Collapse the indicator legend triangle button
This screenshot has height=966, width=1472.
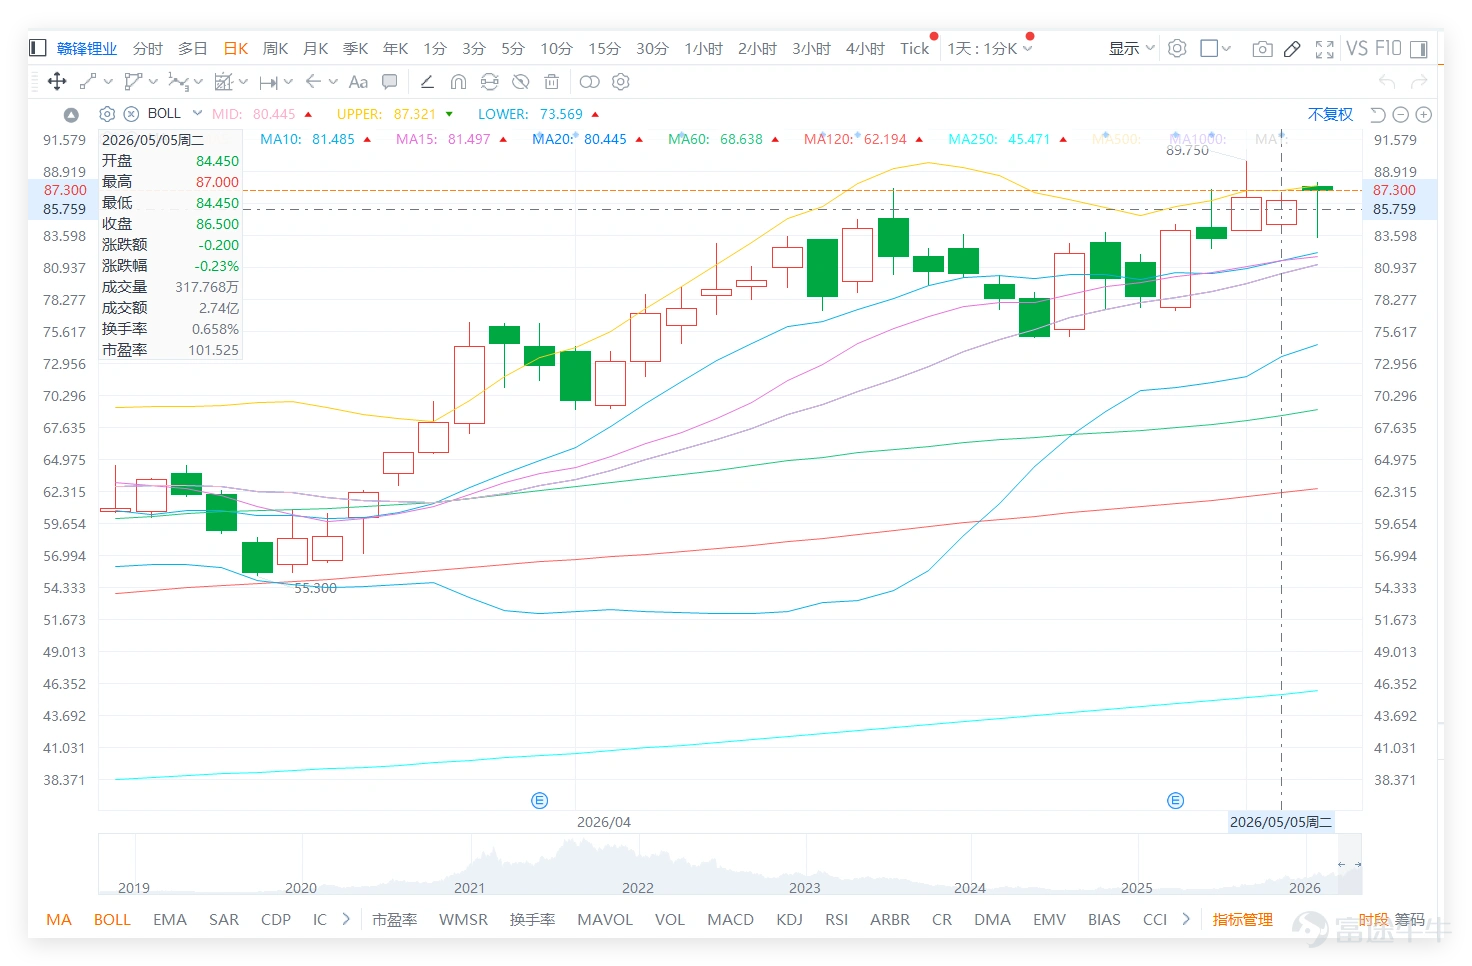[x=71, y=115]
